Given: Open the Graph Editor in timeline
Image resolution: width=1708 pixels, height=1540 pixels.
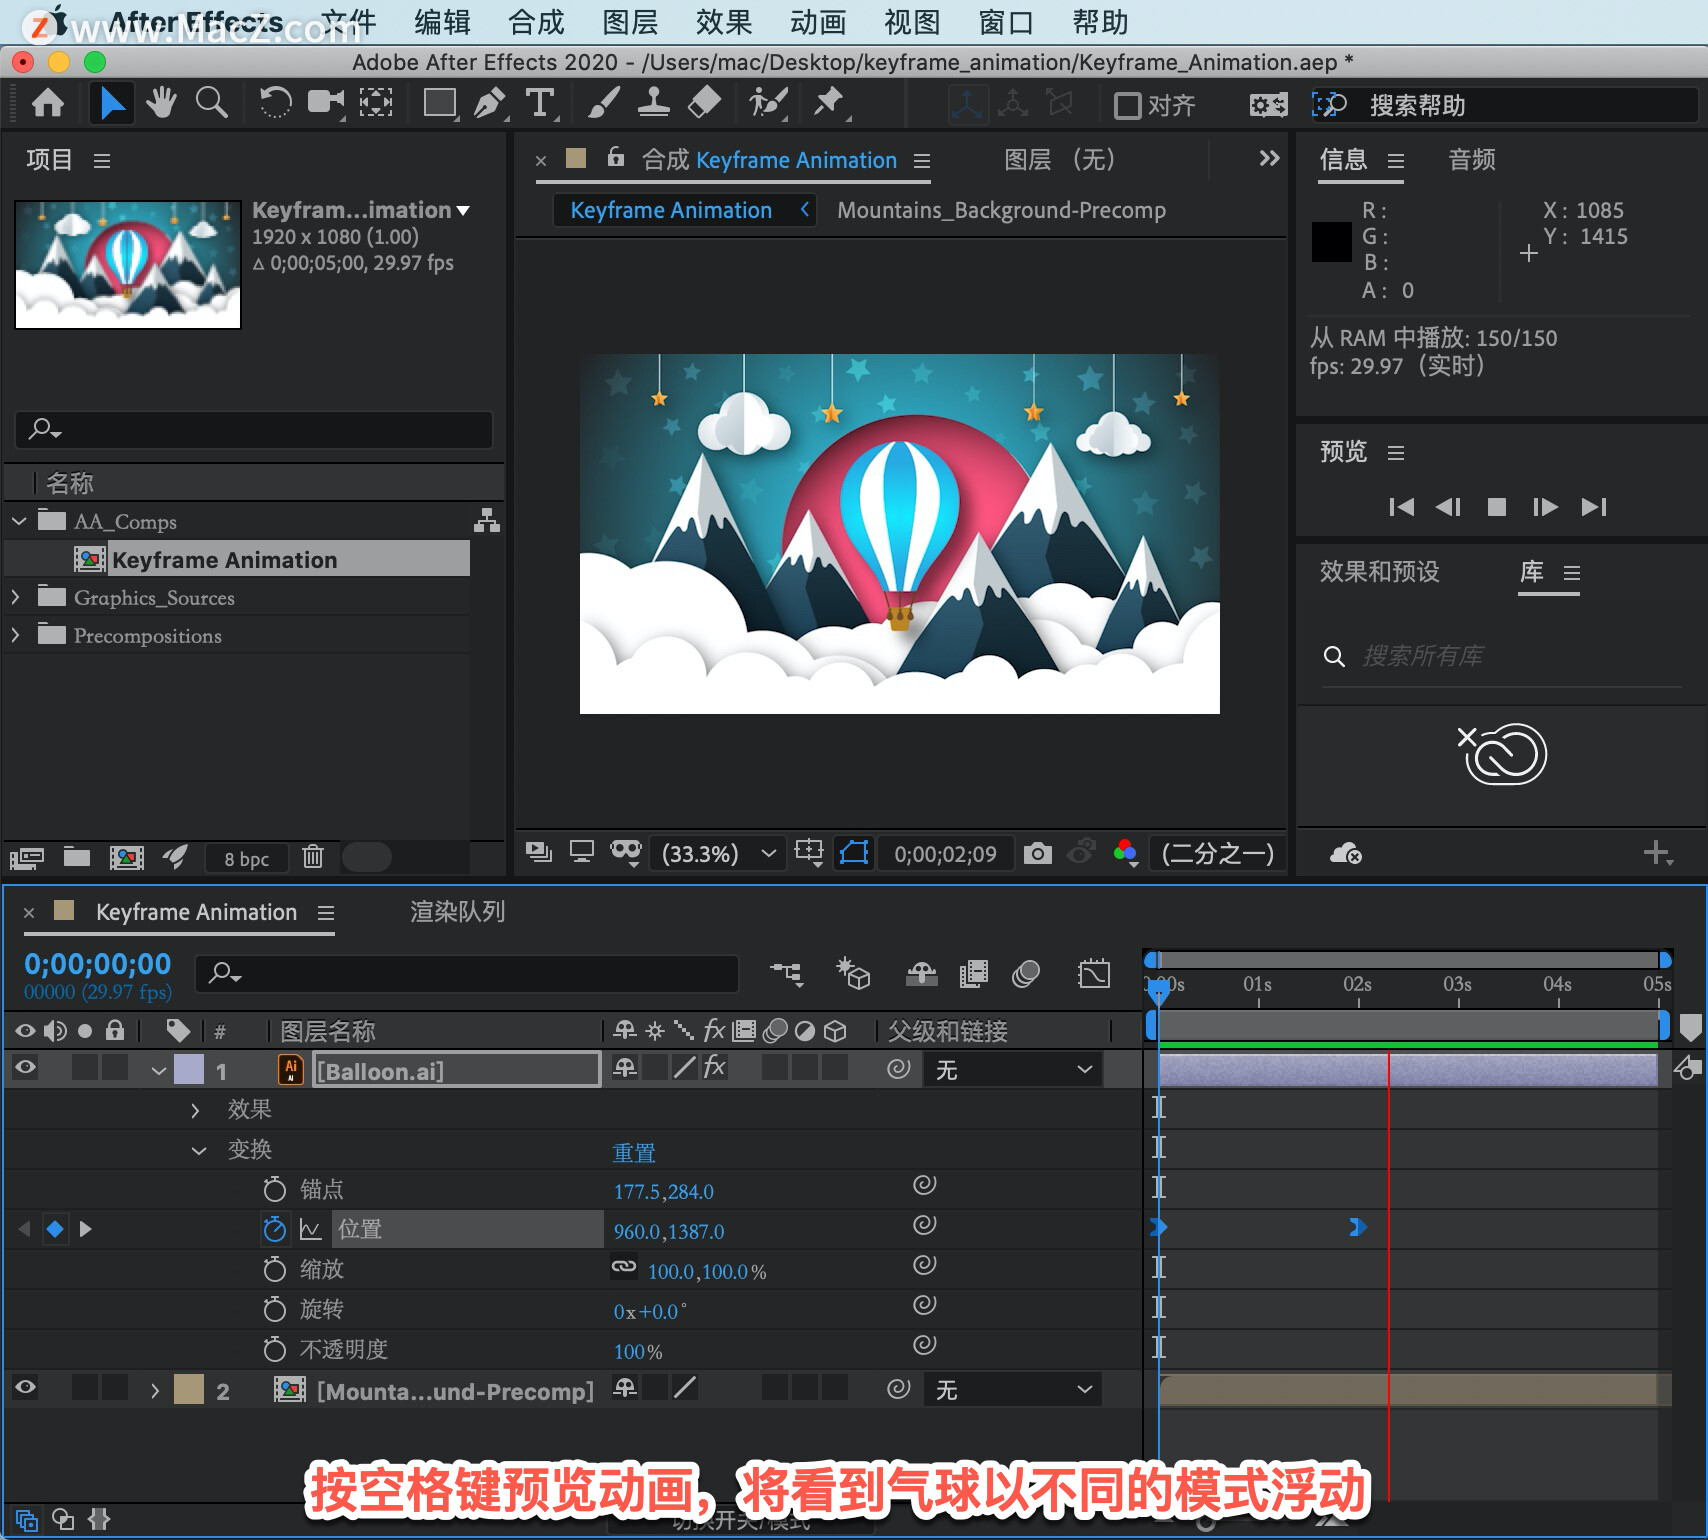Looking at the screenshot, I should click(1094, 973).
